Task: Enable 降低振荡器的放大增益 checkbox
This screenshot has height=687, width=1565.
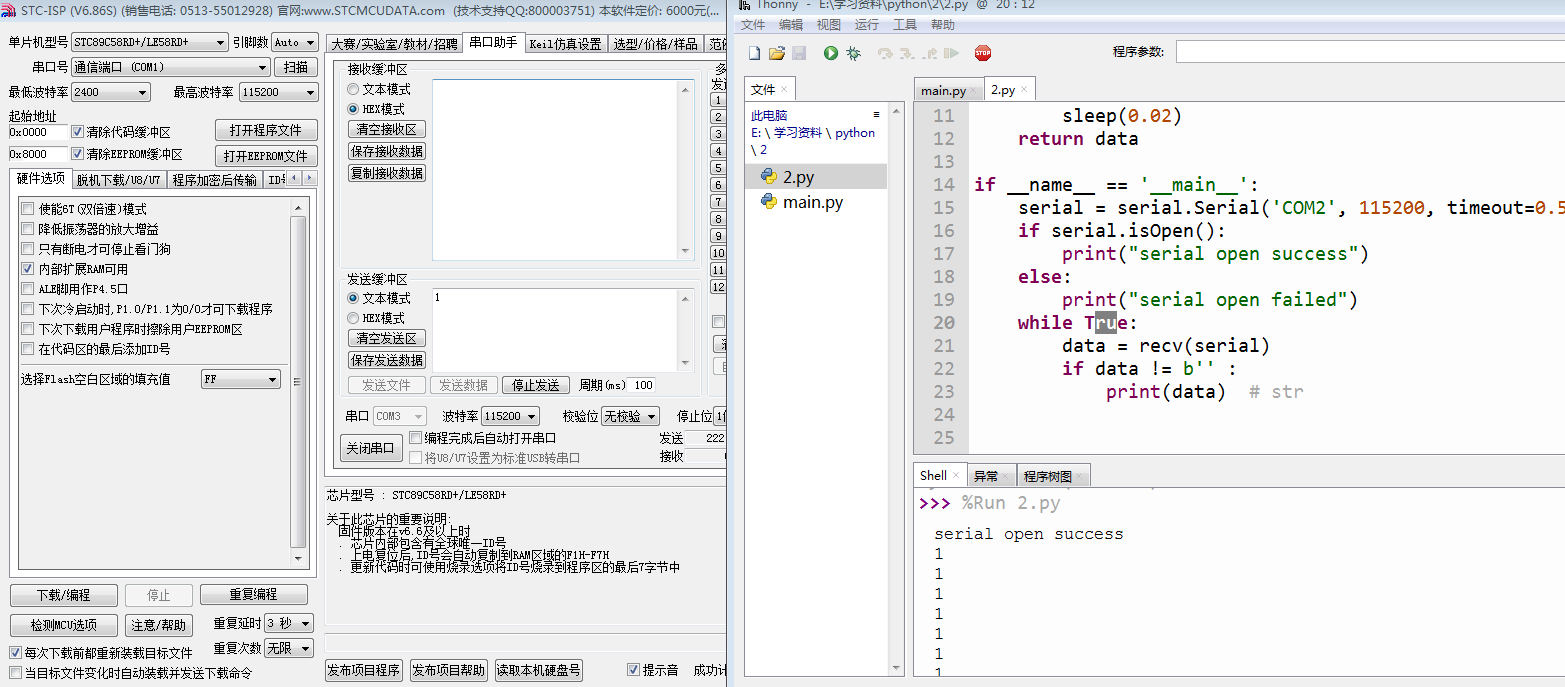Action: (x=28, y=229)
